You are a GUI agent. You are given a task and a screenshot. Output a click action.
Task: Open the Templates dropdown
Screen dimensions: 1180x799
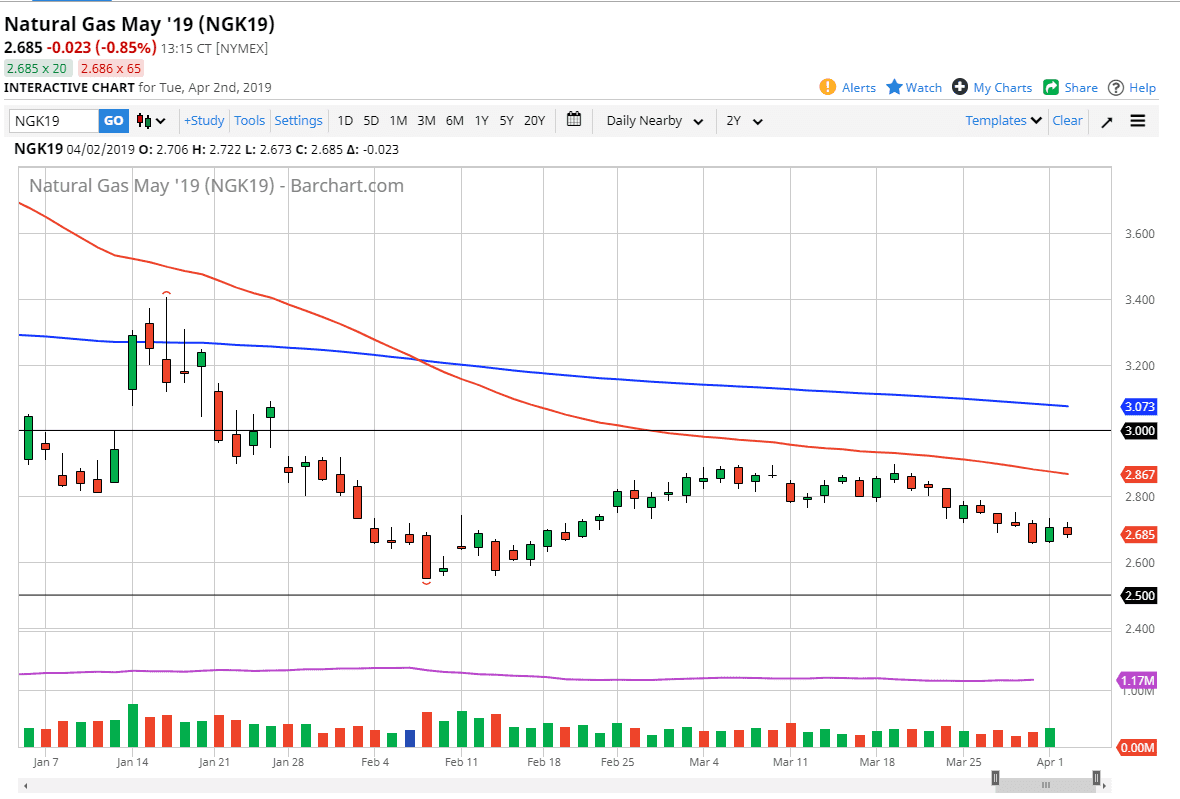1003,121
